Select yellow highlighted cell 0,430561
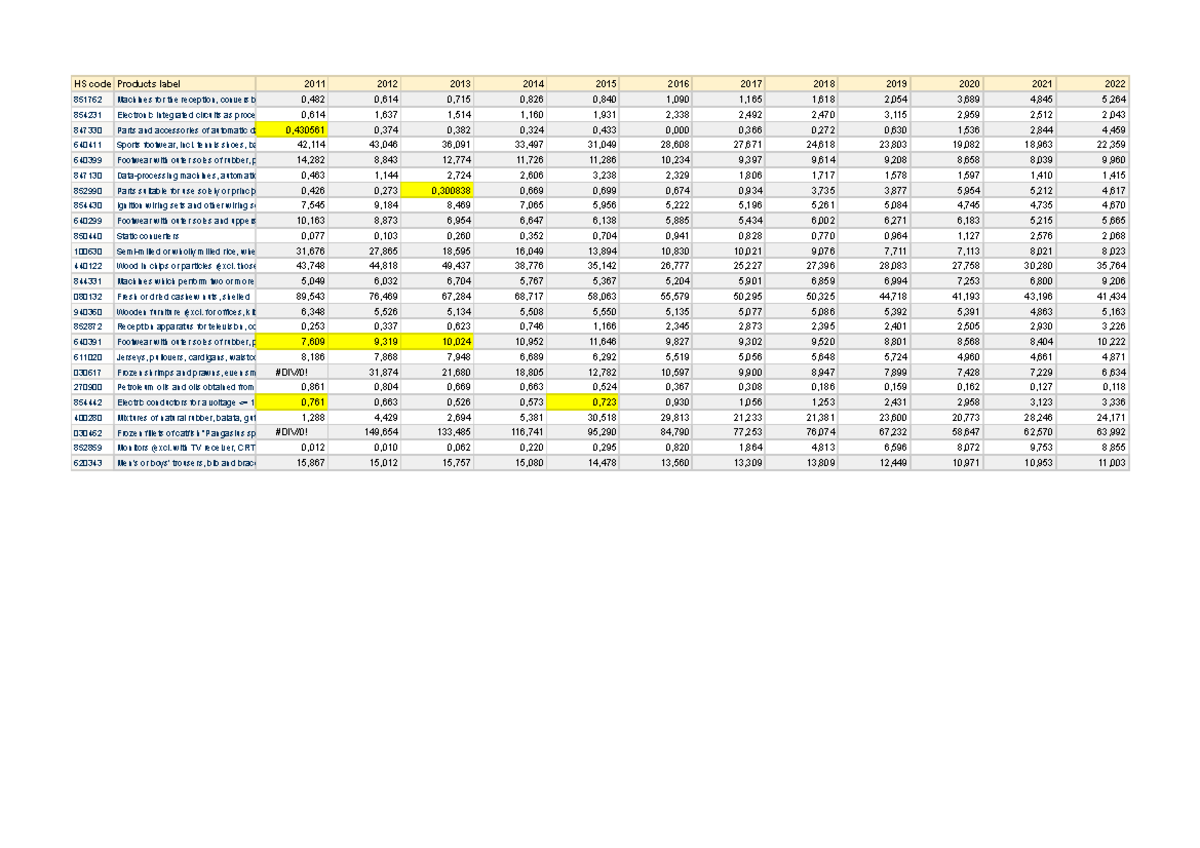This screenshot has width=1200, height=848. click(x=294, y=130)
